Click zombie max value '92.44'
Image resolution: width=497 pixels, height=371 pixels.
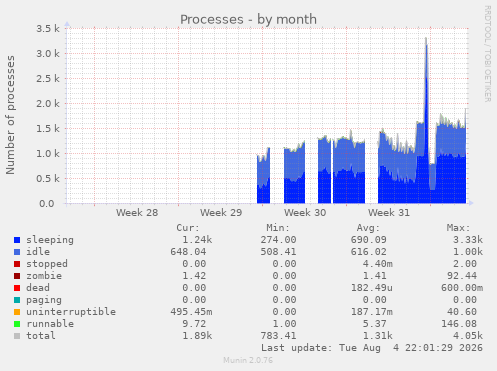(x=462, y=276)
